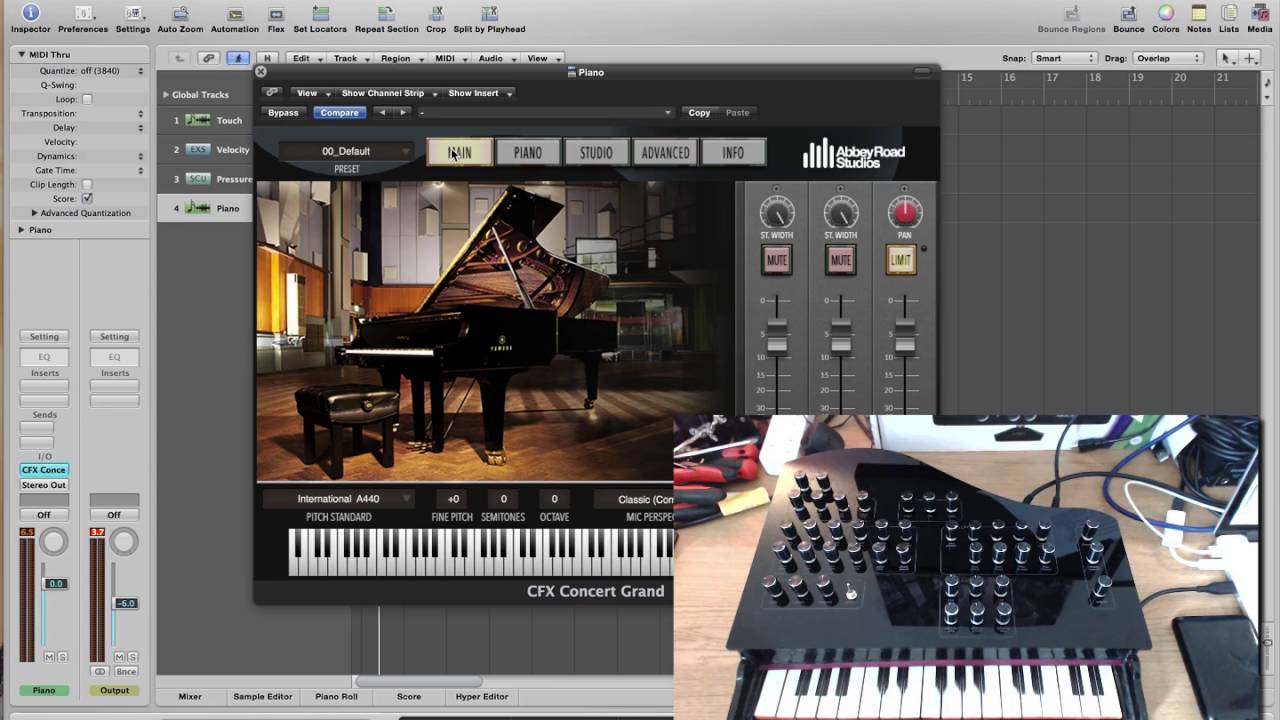This screenshot has height=720, width=1280.
Task: Click the Touch track instrument icon
Action: (198, 120)
